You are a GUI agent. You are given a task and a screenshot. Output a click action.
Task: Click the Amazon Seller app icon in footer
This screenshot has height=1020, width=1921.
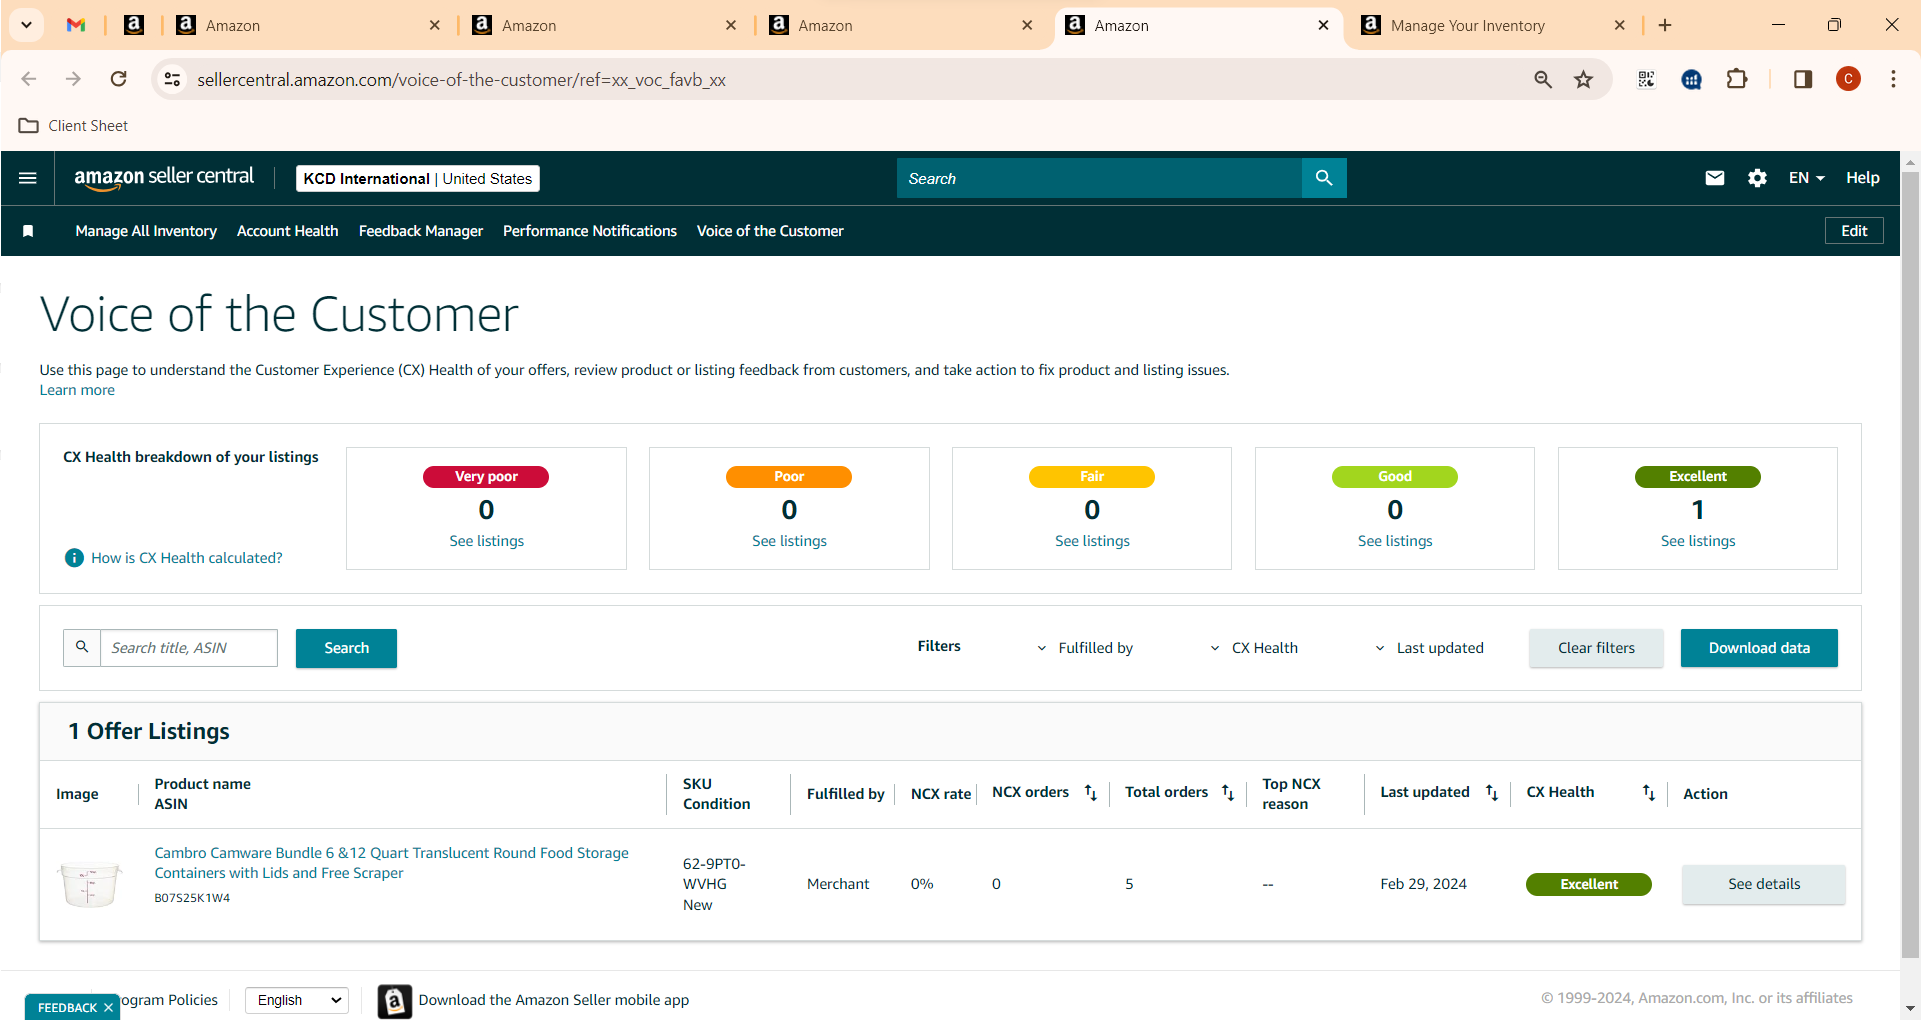395,1000
